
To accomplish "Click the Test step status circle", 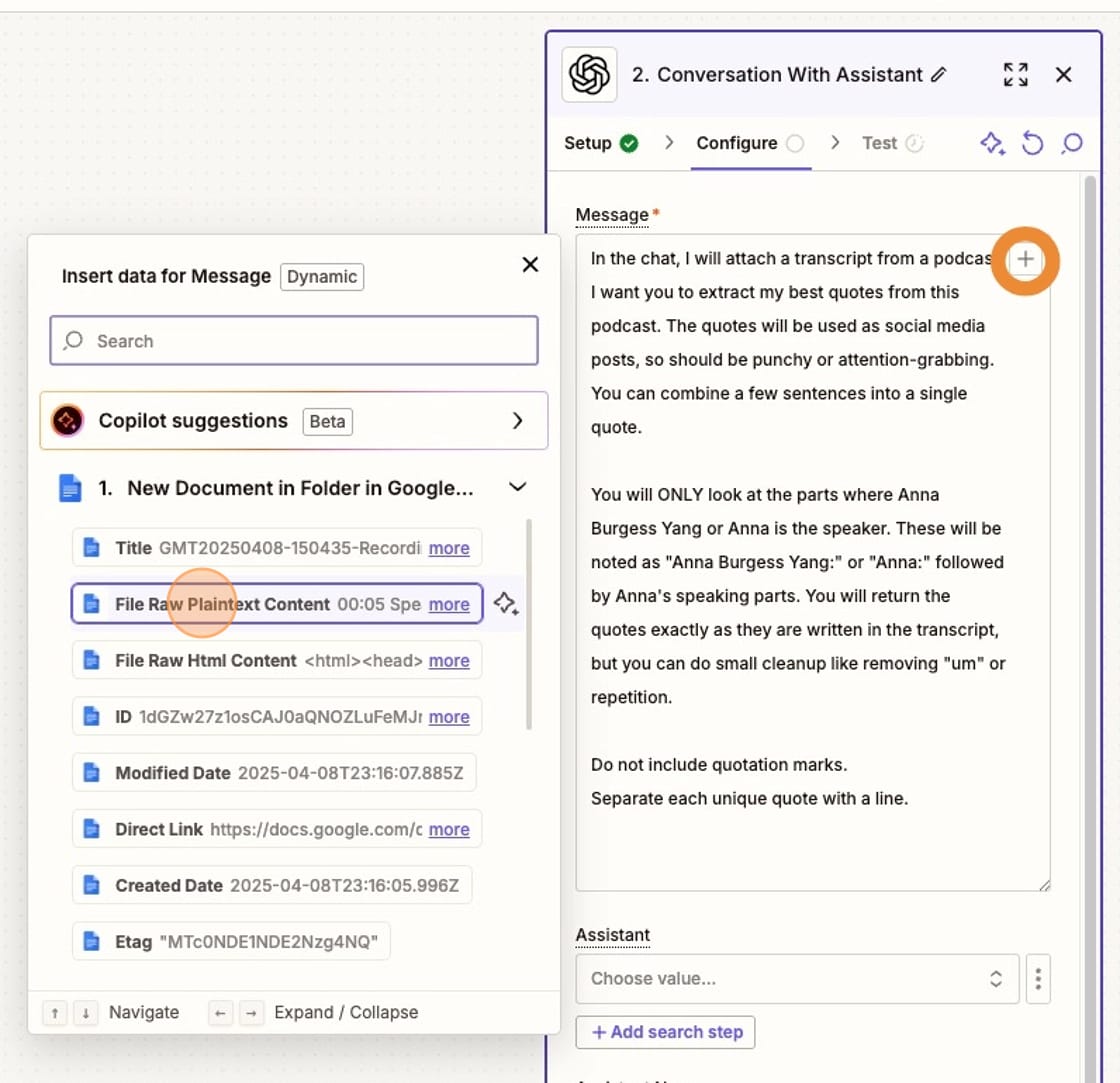I will [x=917, y=142].
